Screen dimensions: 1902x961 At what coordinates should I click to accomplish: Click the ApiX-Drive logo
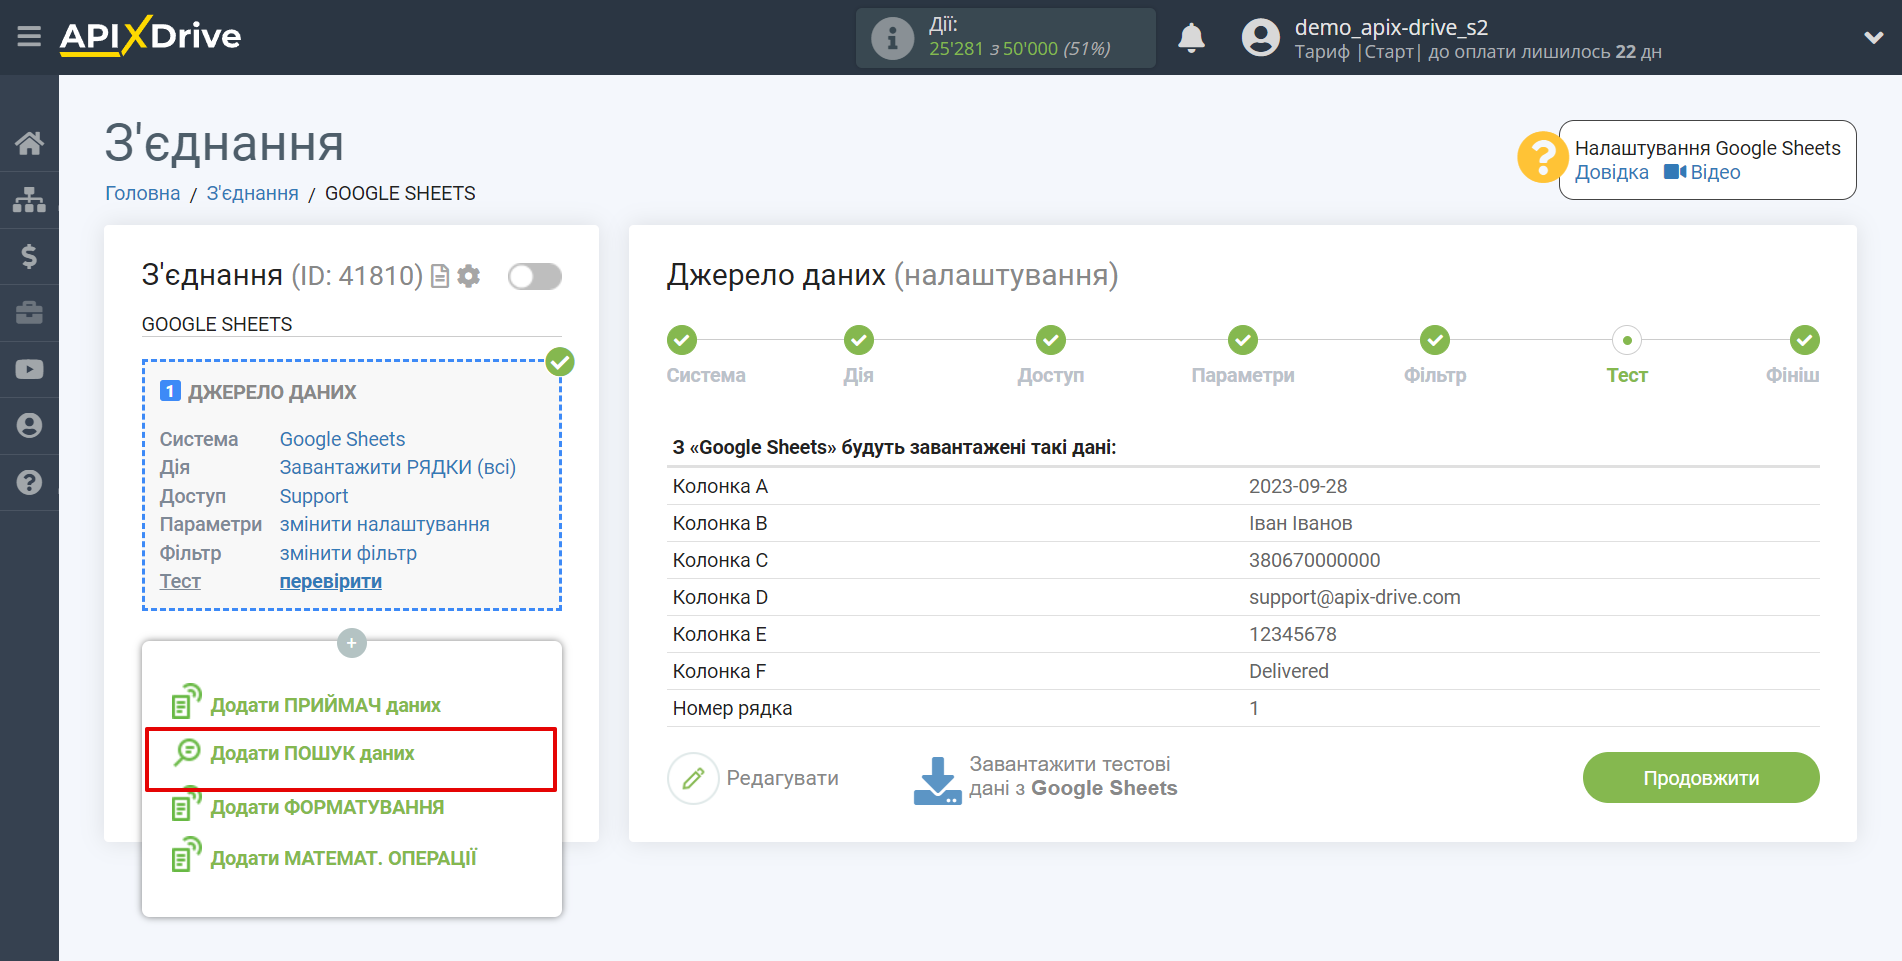coord(150,36)
